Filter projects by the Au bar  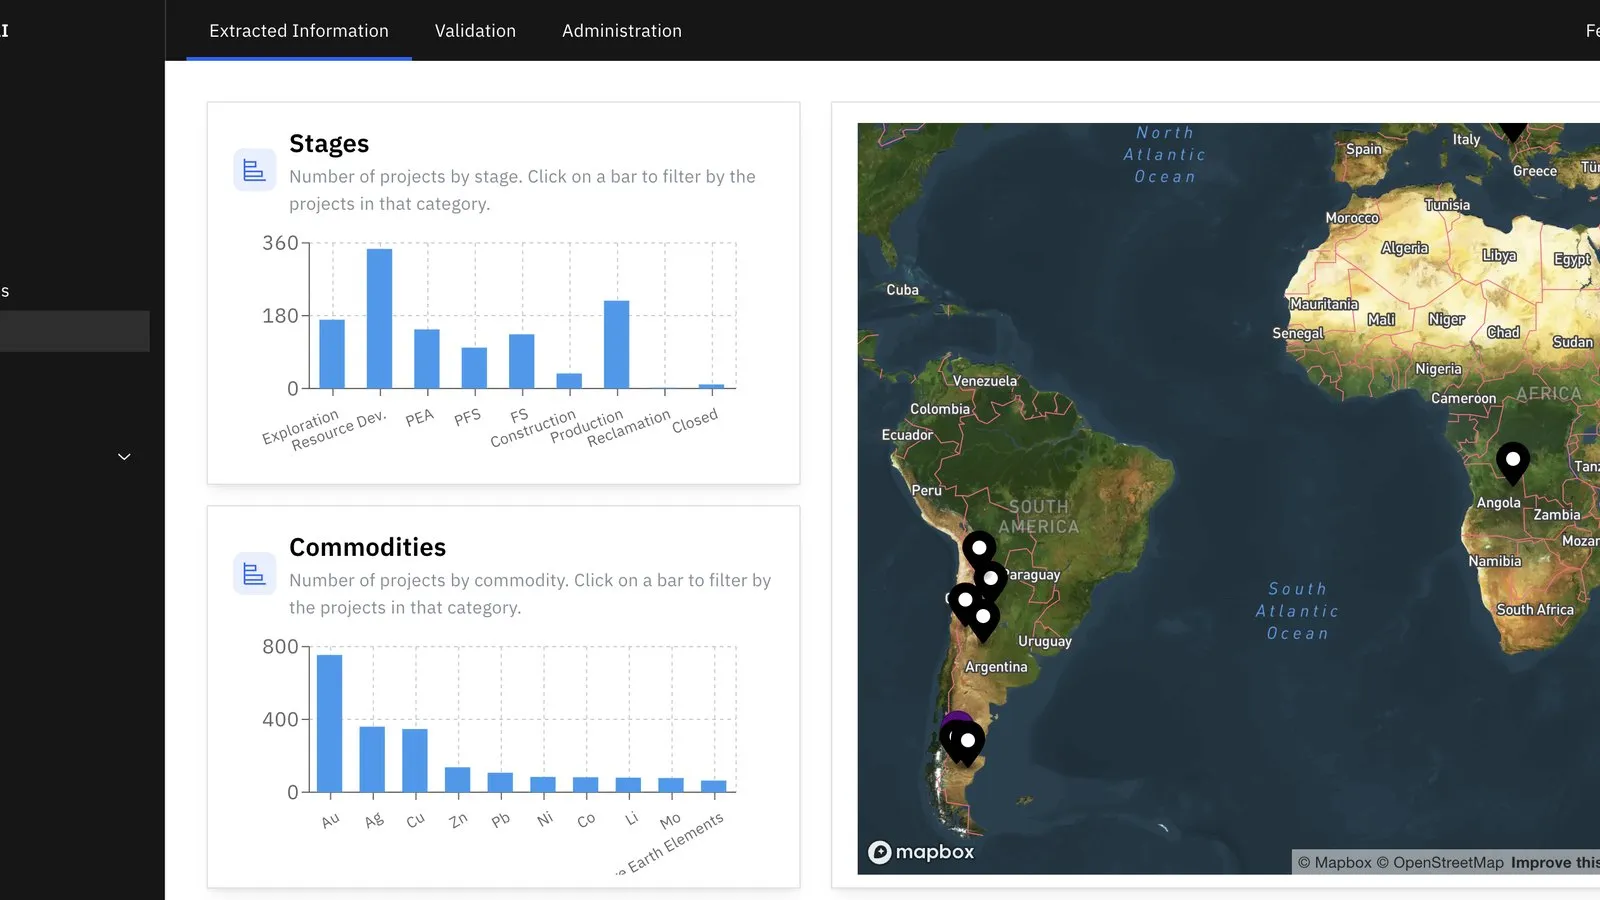pyautogui.click(x=330, y=723)
